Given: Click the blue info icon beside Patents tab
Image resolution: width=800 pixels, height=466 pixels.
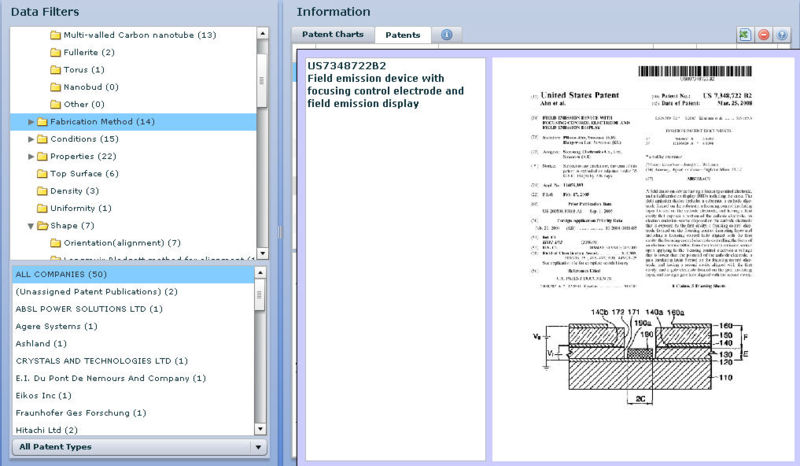Looking at the screenshot, I should click(446, 35).
